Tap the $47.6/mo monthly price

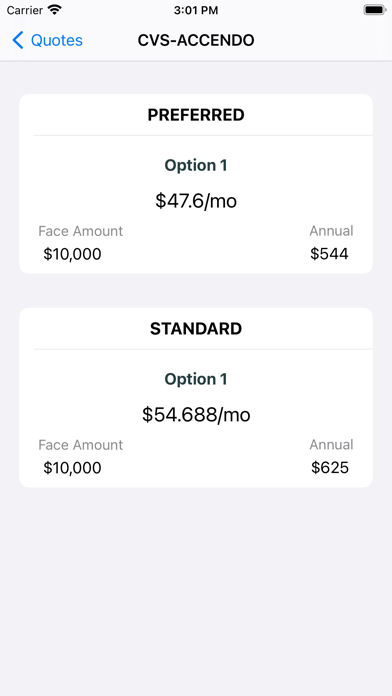click(196, 201)
